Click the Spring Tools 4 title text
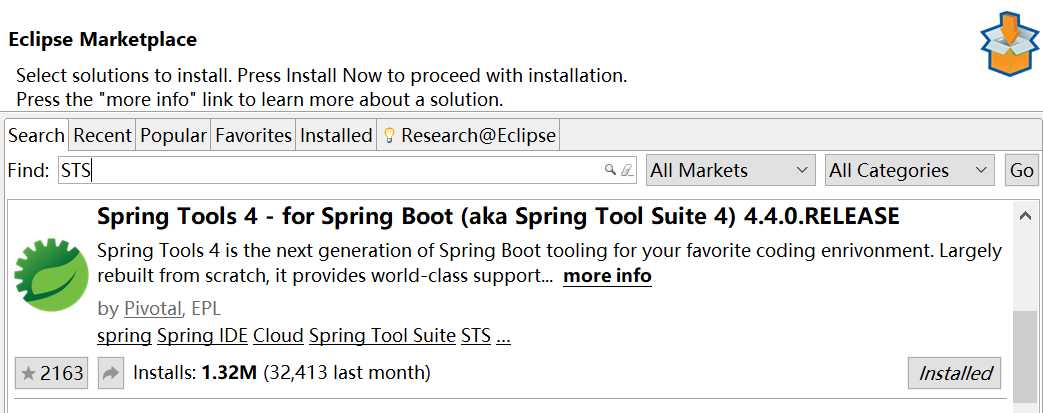This screenshot has width=1043, height=413. click(498, 216)
